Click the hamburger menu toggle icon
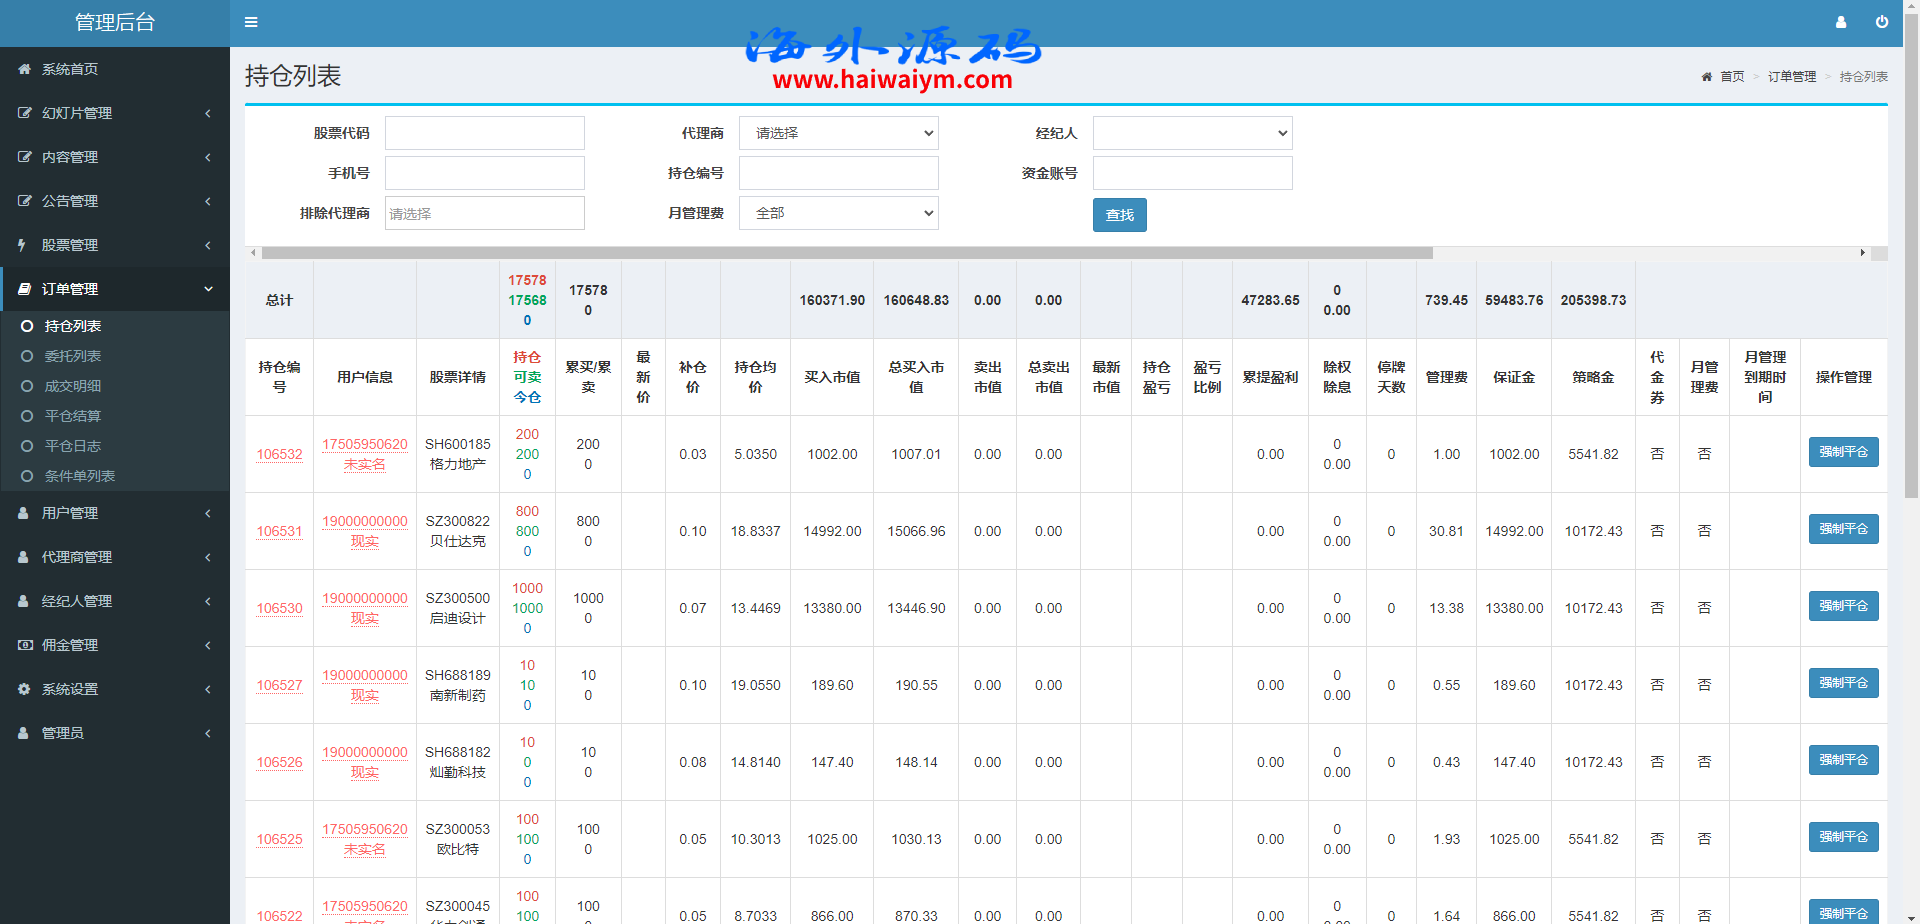 pos(251,22)
